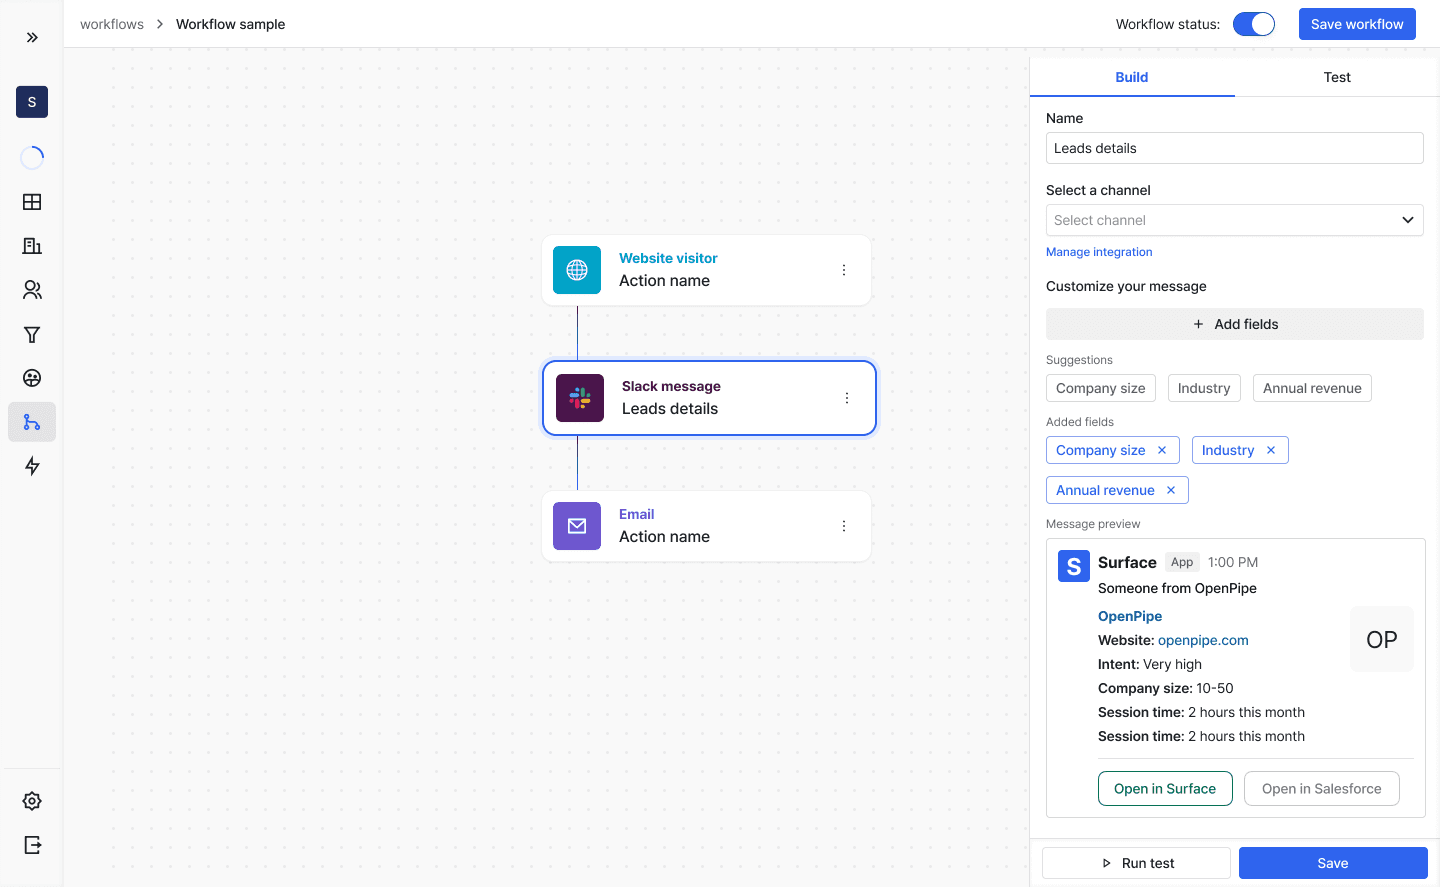The image size is (1440, 887).
Task: Click the loading spinner sidebar icon
Action: 32,157
